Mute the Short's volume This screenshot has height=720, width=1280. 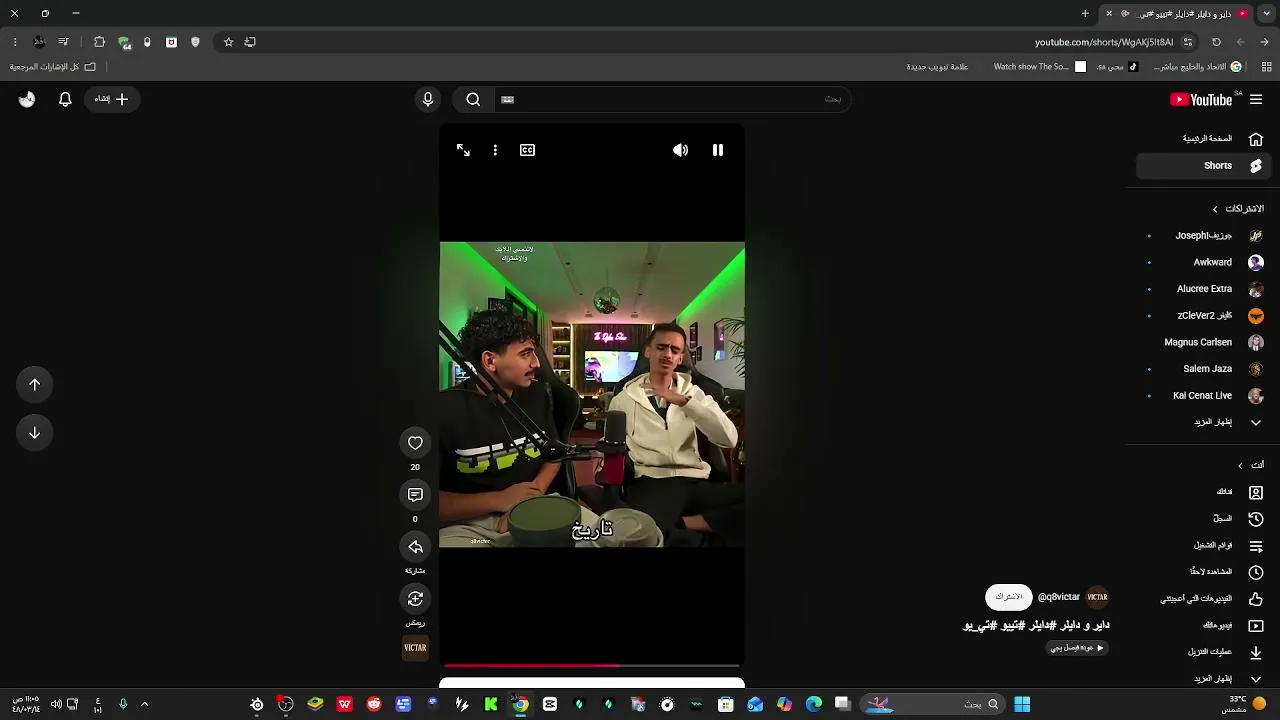point(680,150)
